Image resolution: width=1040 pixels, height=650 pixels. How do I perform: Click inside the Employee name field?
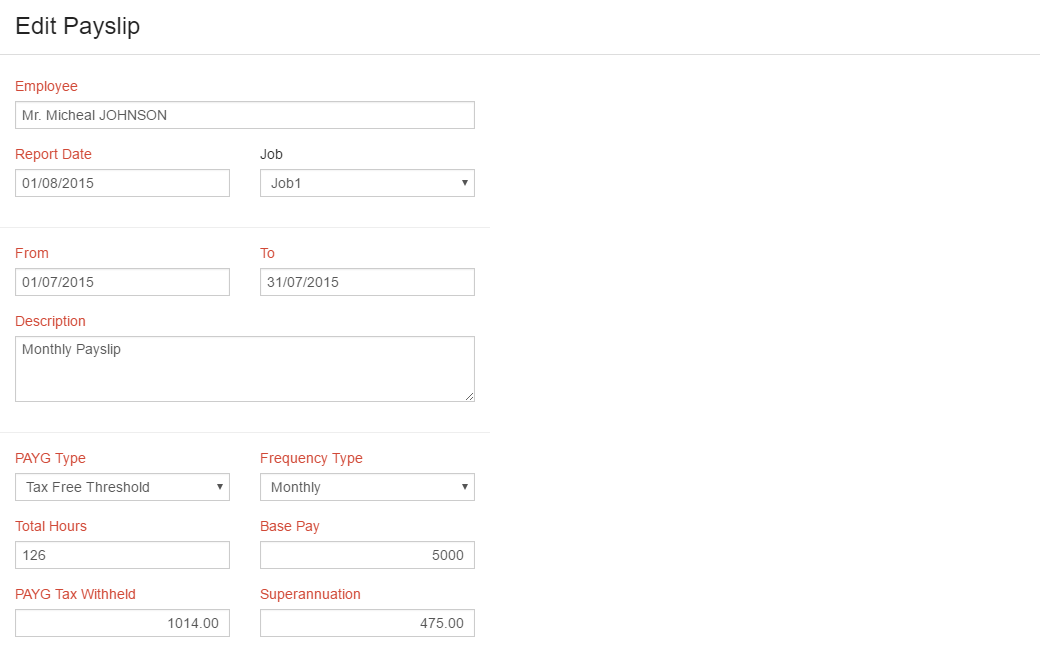pos(244,115)
